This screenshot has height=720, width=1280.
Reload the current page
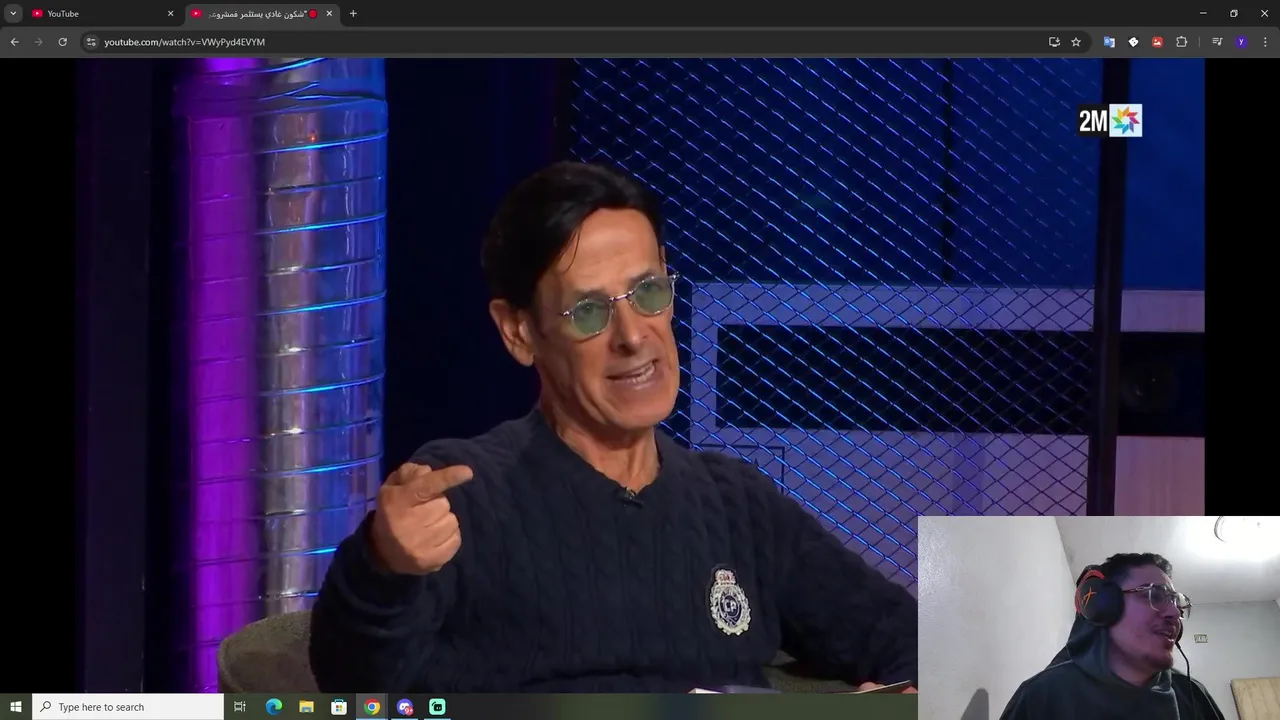pyautogui.click(x=62, y=42)
